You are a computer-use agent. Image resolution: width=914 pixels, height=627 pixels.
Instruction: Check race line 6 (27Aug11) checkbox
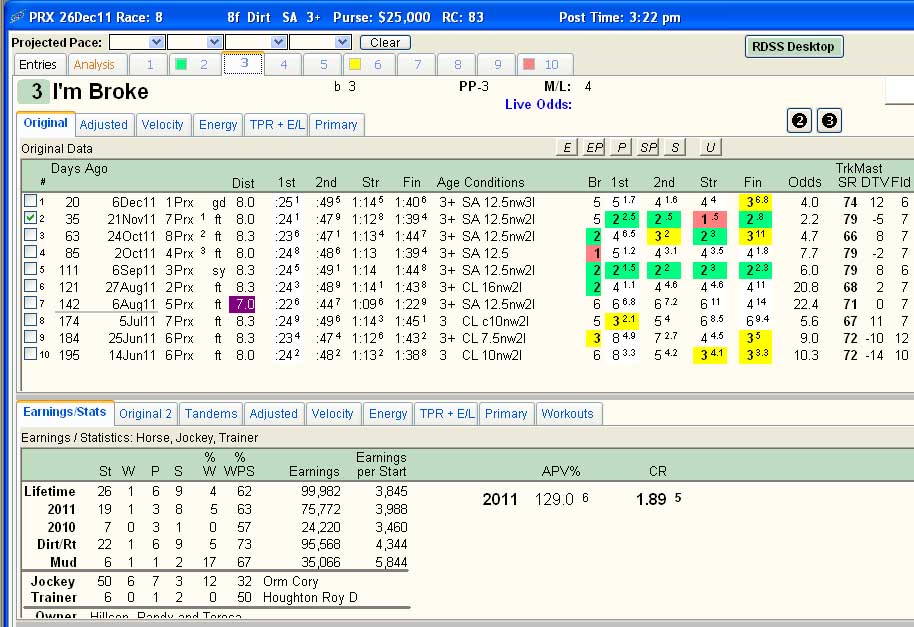30,286
